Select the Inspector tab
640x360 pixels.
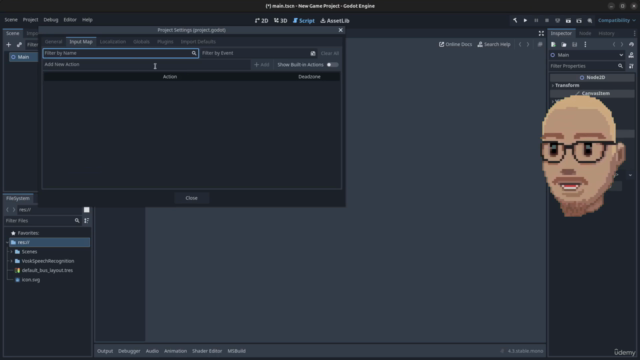tap(561, 33)
